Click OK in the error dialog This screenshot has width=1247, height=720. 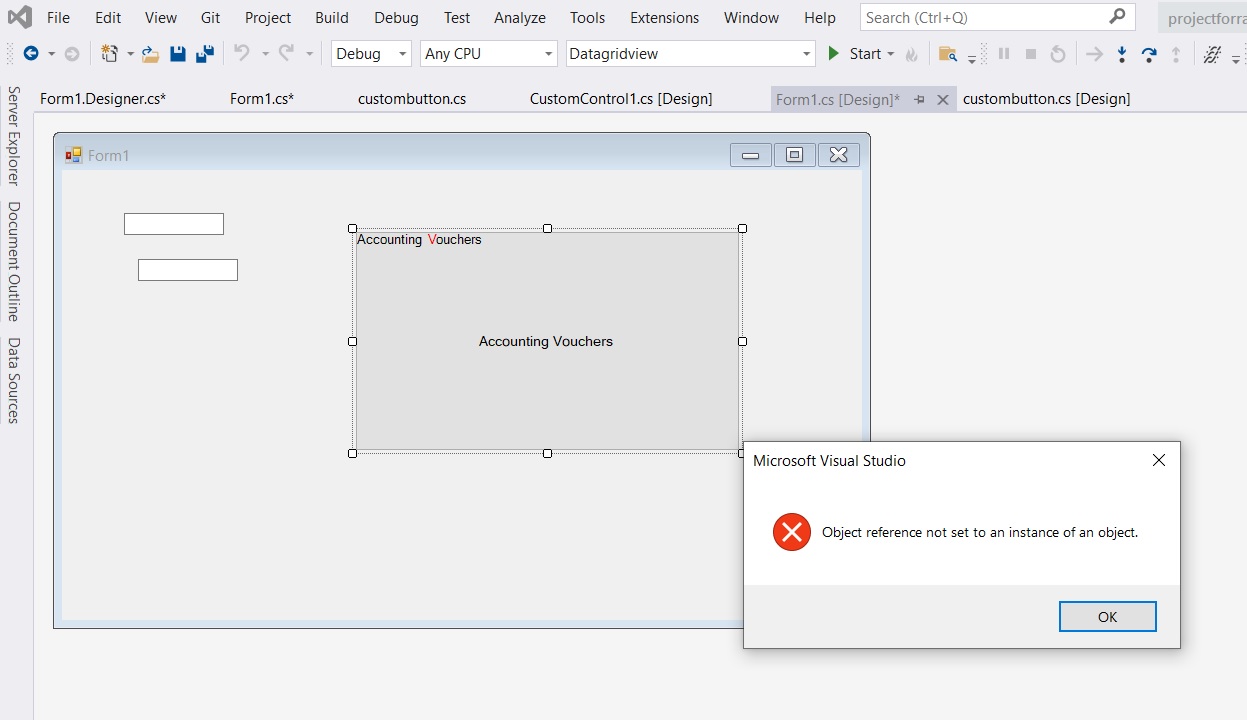click(1108, 617)
